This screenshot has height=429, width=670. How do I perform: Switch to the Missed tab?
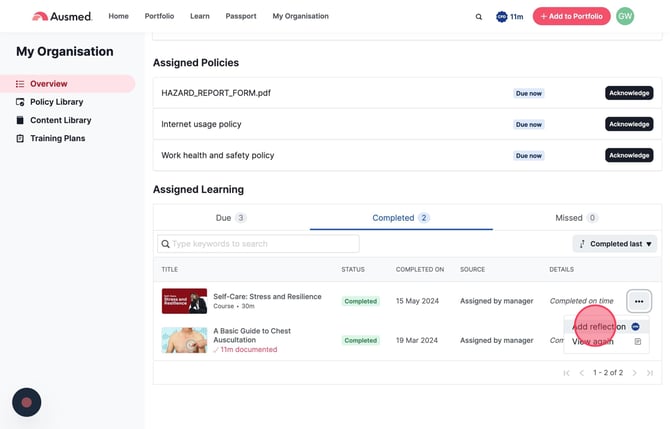point(576,217)
